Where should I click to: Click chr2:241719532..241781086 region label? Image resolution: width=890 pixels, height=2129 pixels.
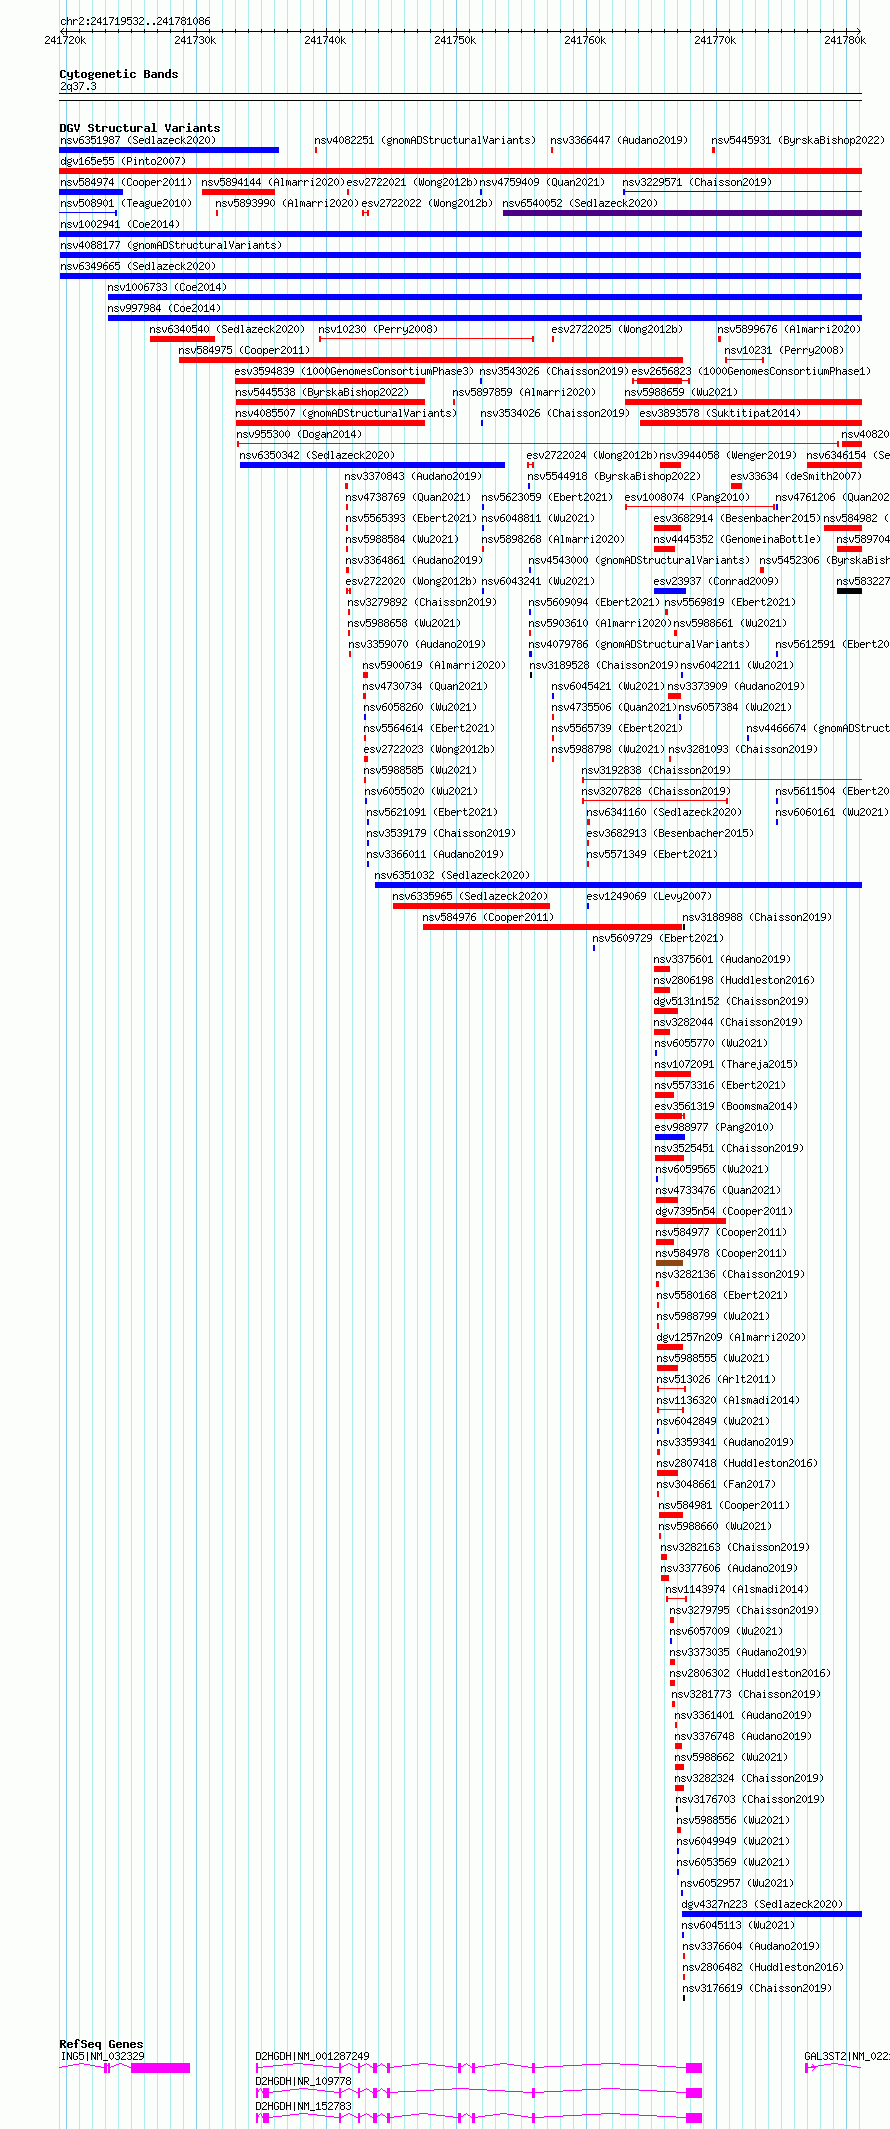(135, 21)
